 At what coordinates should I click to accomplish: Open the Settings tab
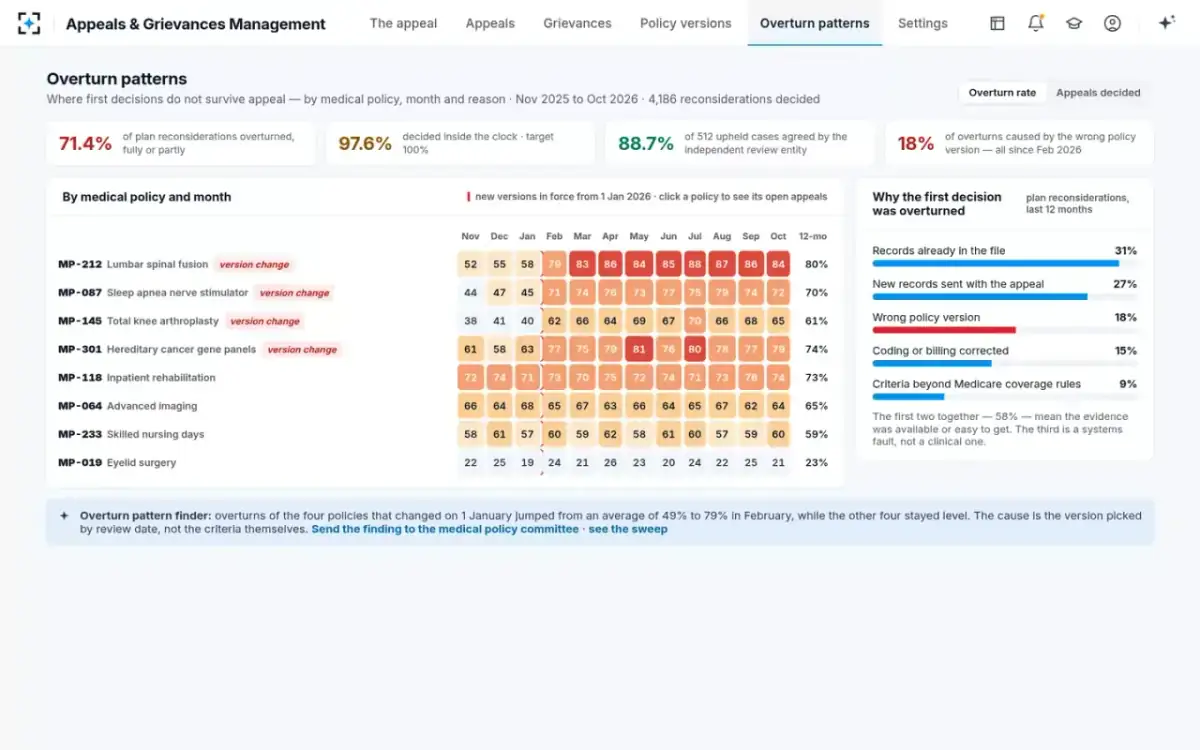(923, 23)
